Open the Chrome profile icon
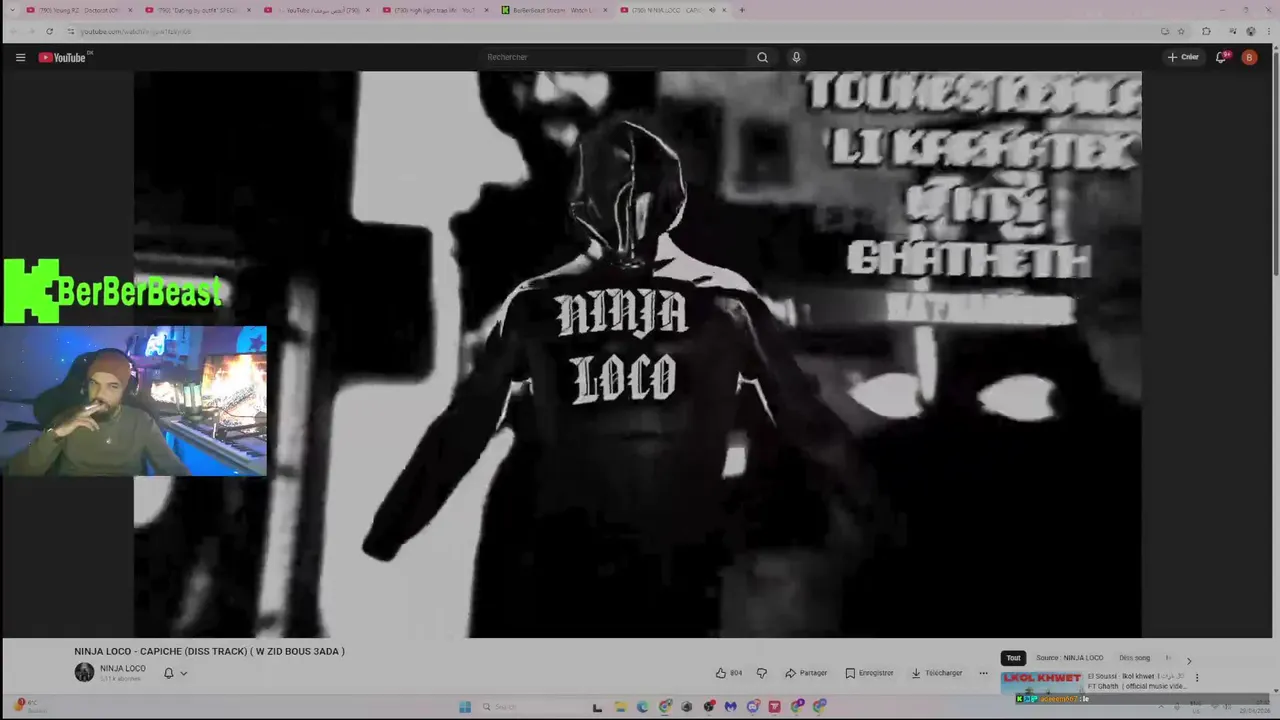This screenshot has width=1280, height=720. (1250, 31)
